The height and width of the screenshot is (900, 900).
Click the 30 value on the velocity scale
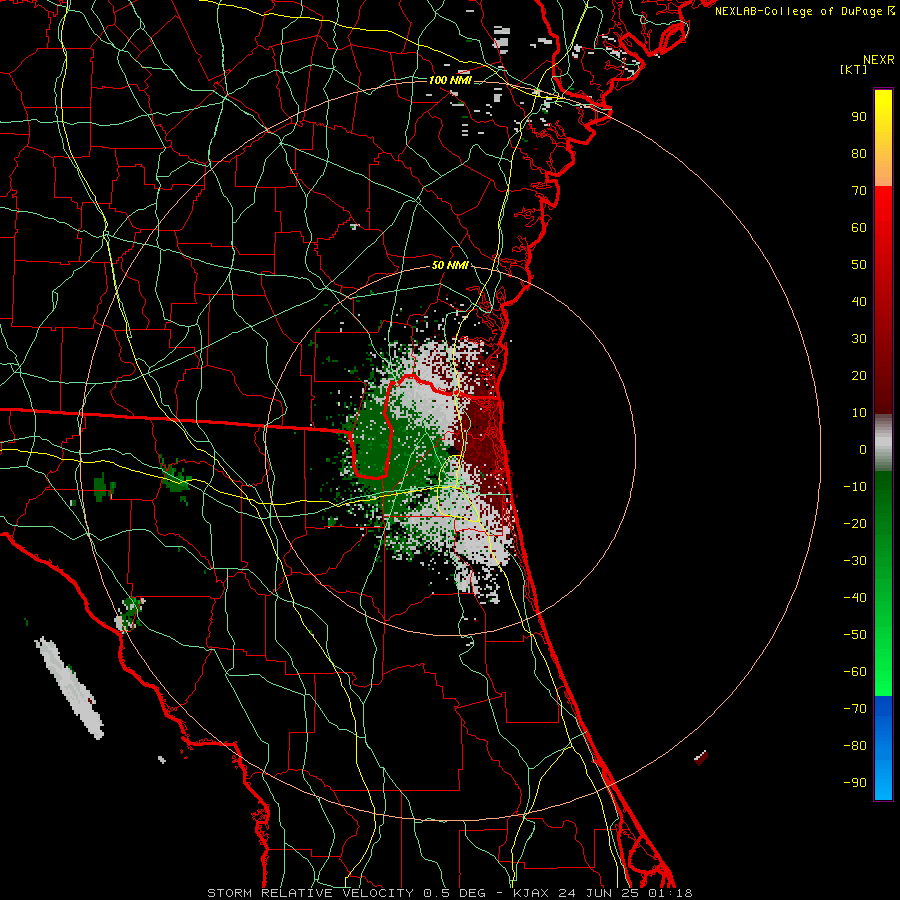pyautogui.click(x=859, y=339)
